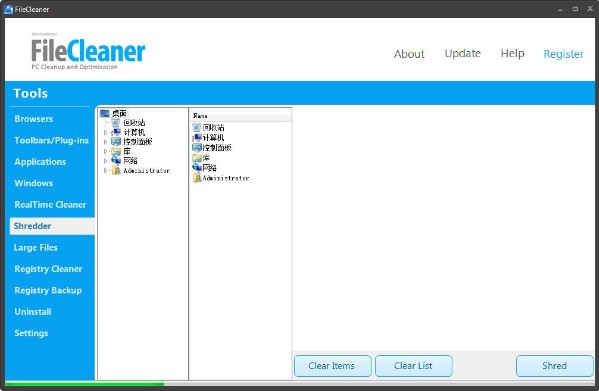Click the Clear Items button
The width and height of the screenshot is (599, 391).
(332, 366)
